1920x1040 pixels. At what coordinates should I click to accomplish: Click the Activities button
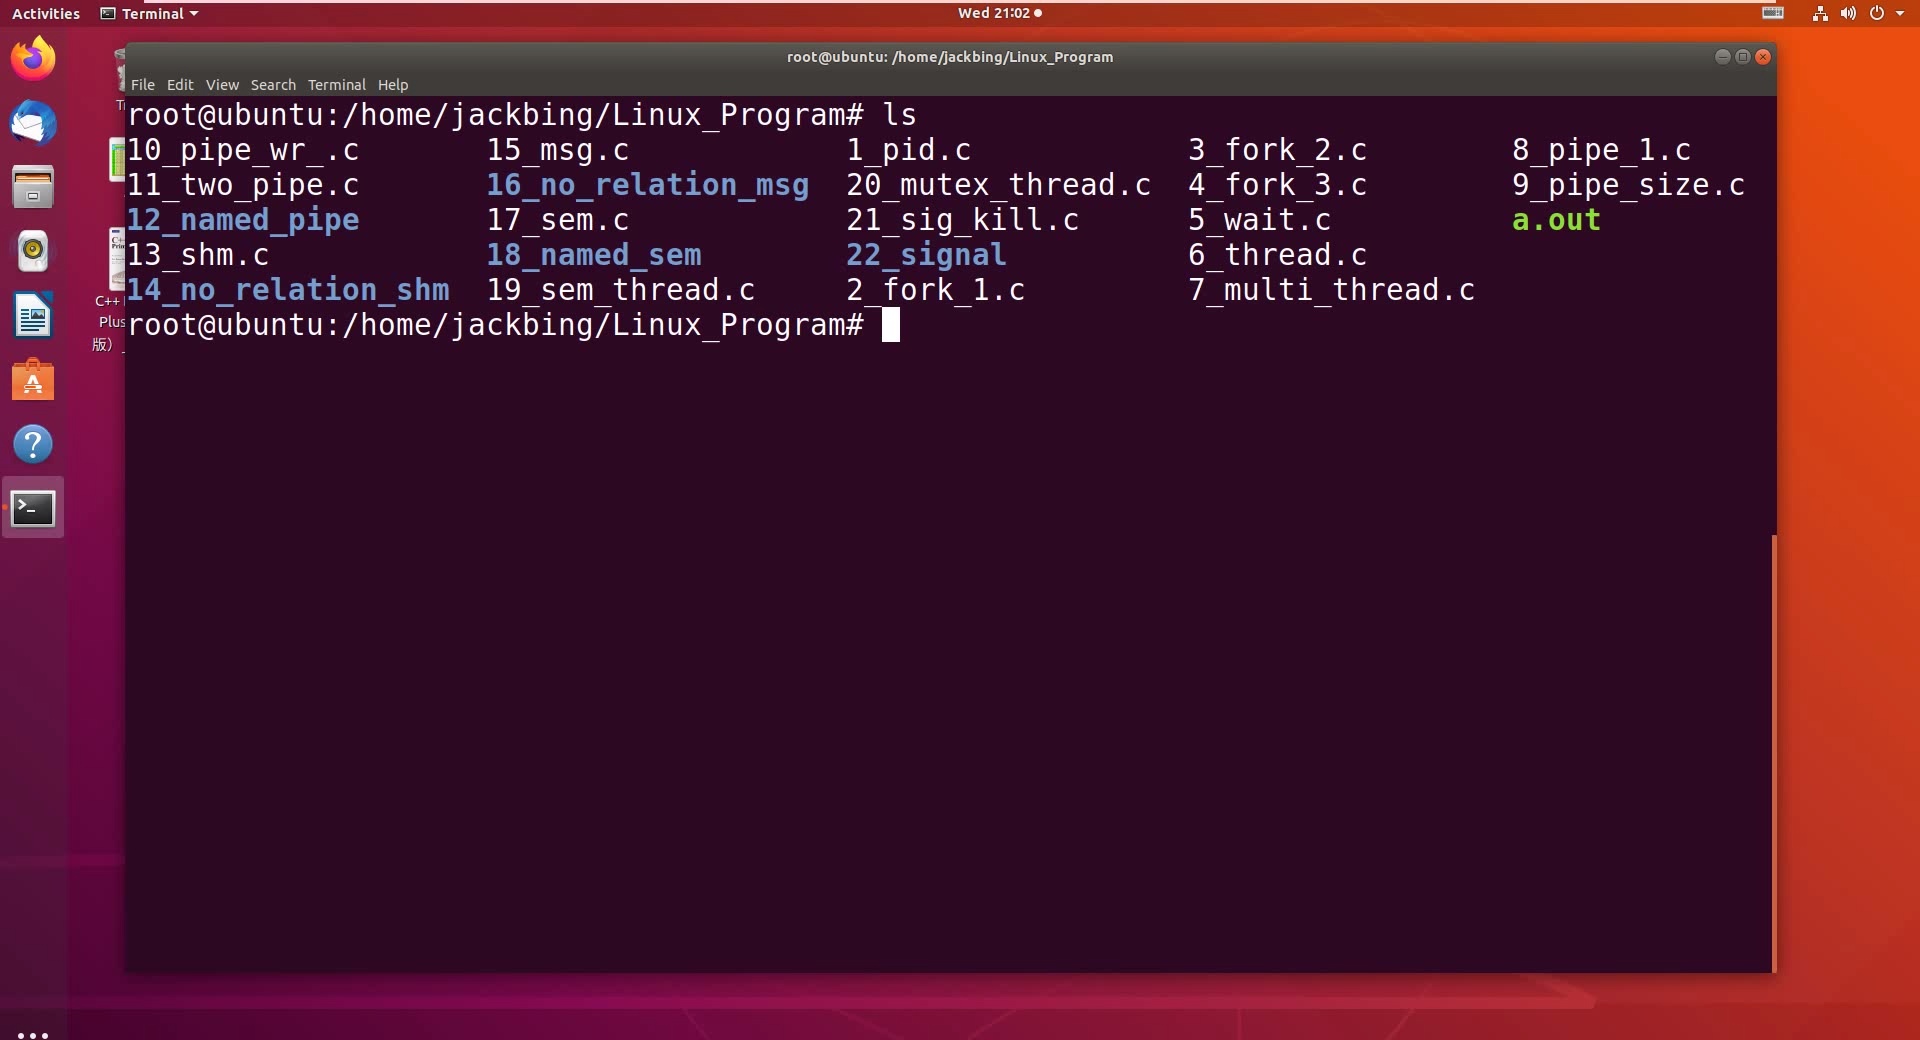pos(46,14)
